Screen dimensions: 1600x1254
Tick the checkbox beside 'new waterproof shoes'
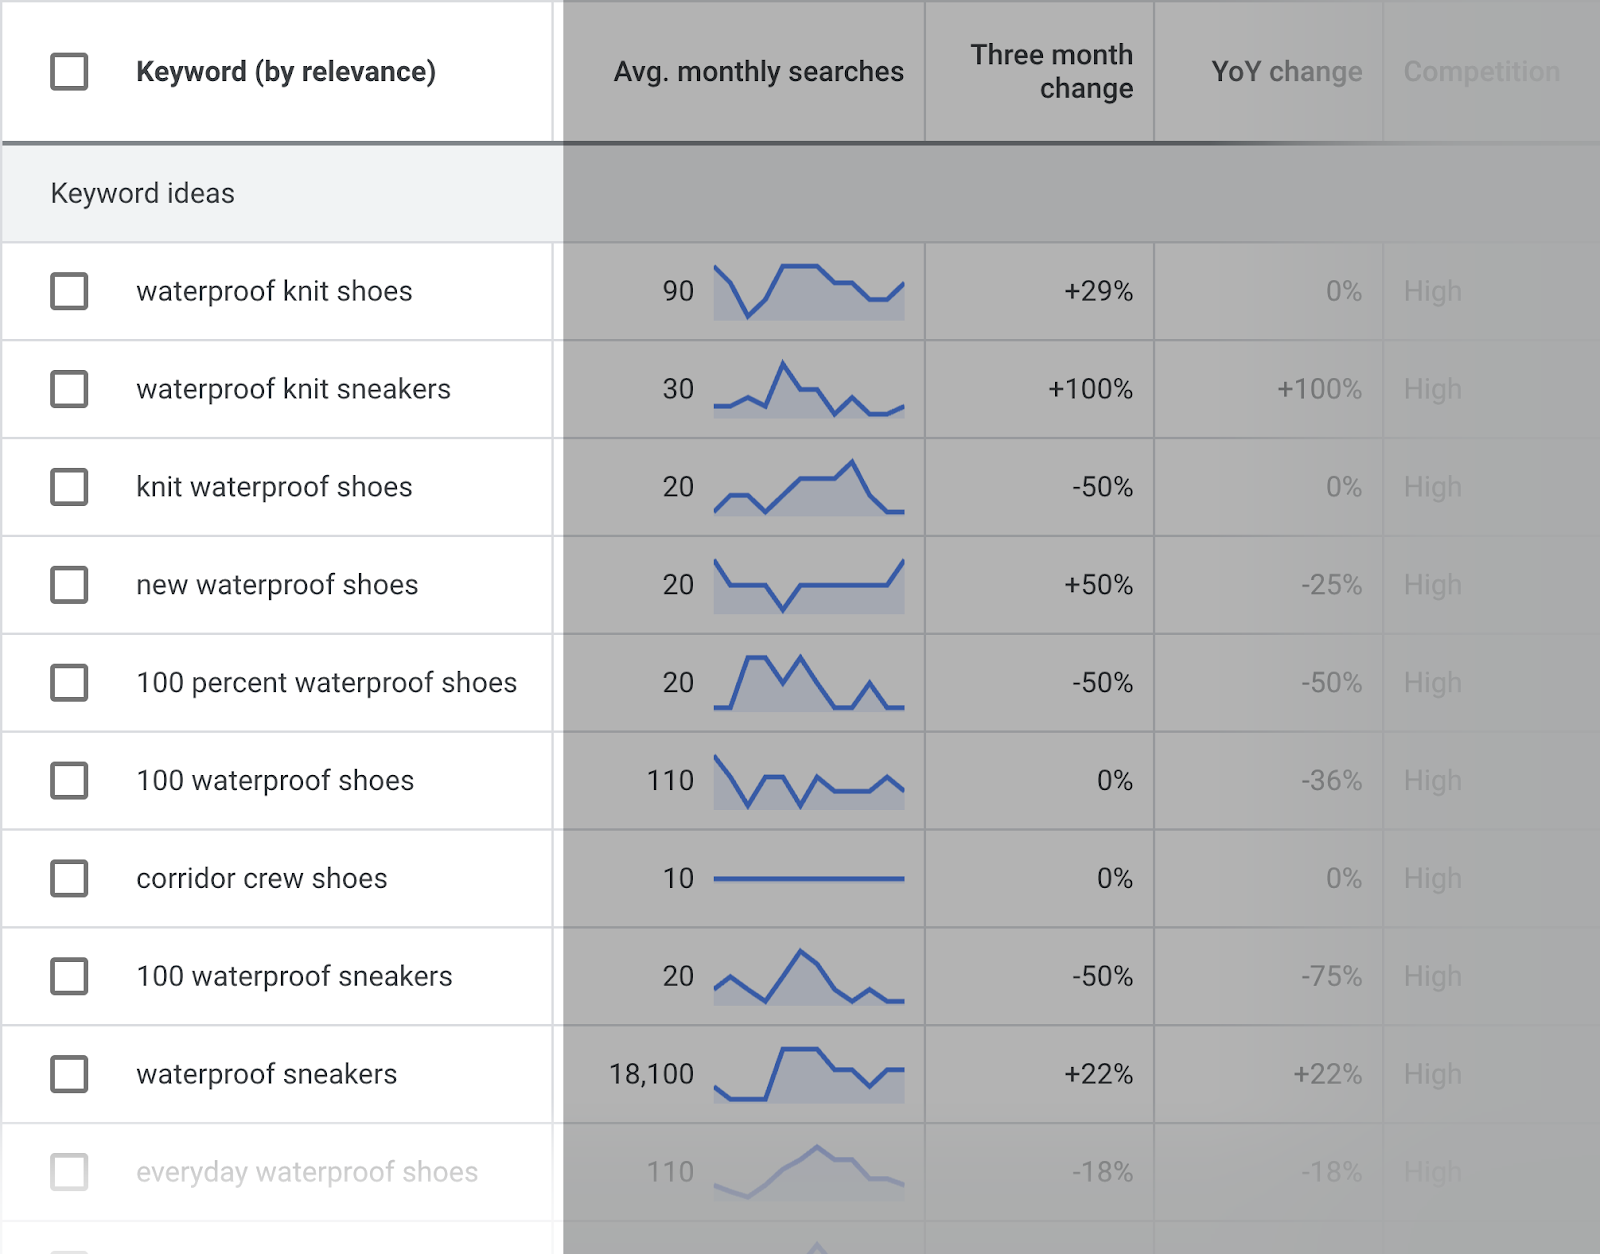[x=68, y=586]
